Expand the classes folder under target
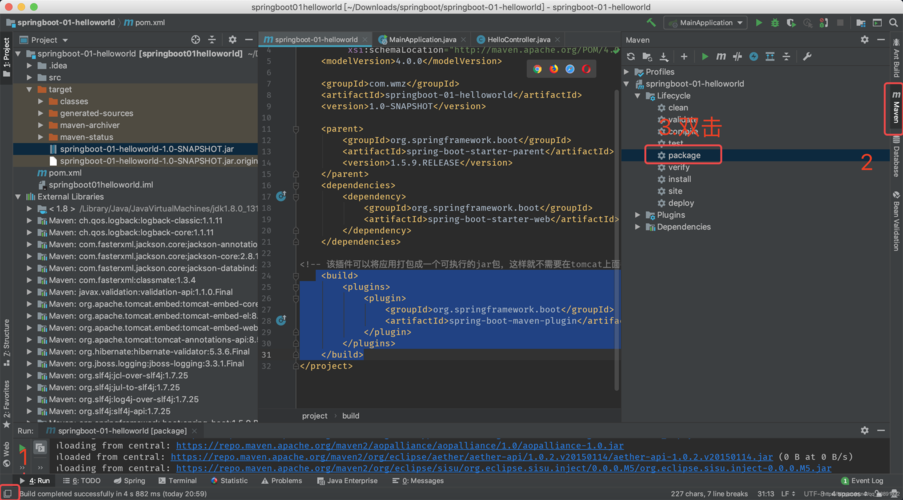This screenshot has height=500, width=903. (40, 101)
